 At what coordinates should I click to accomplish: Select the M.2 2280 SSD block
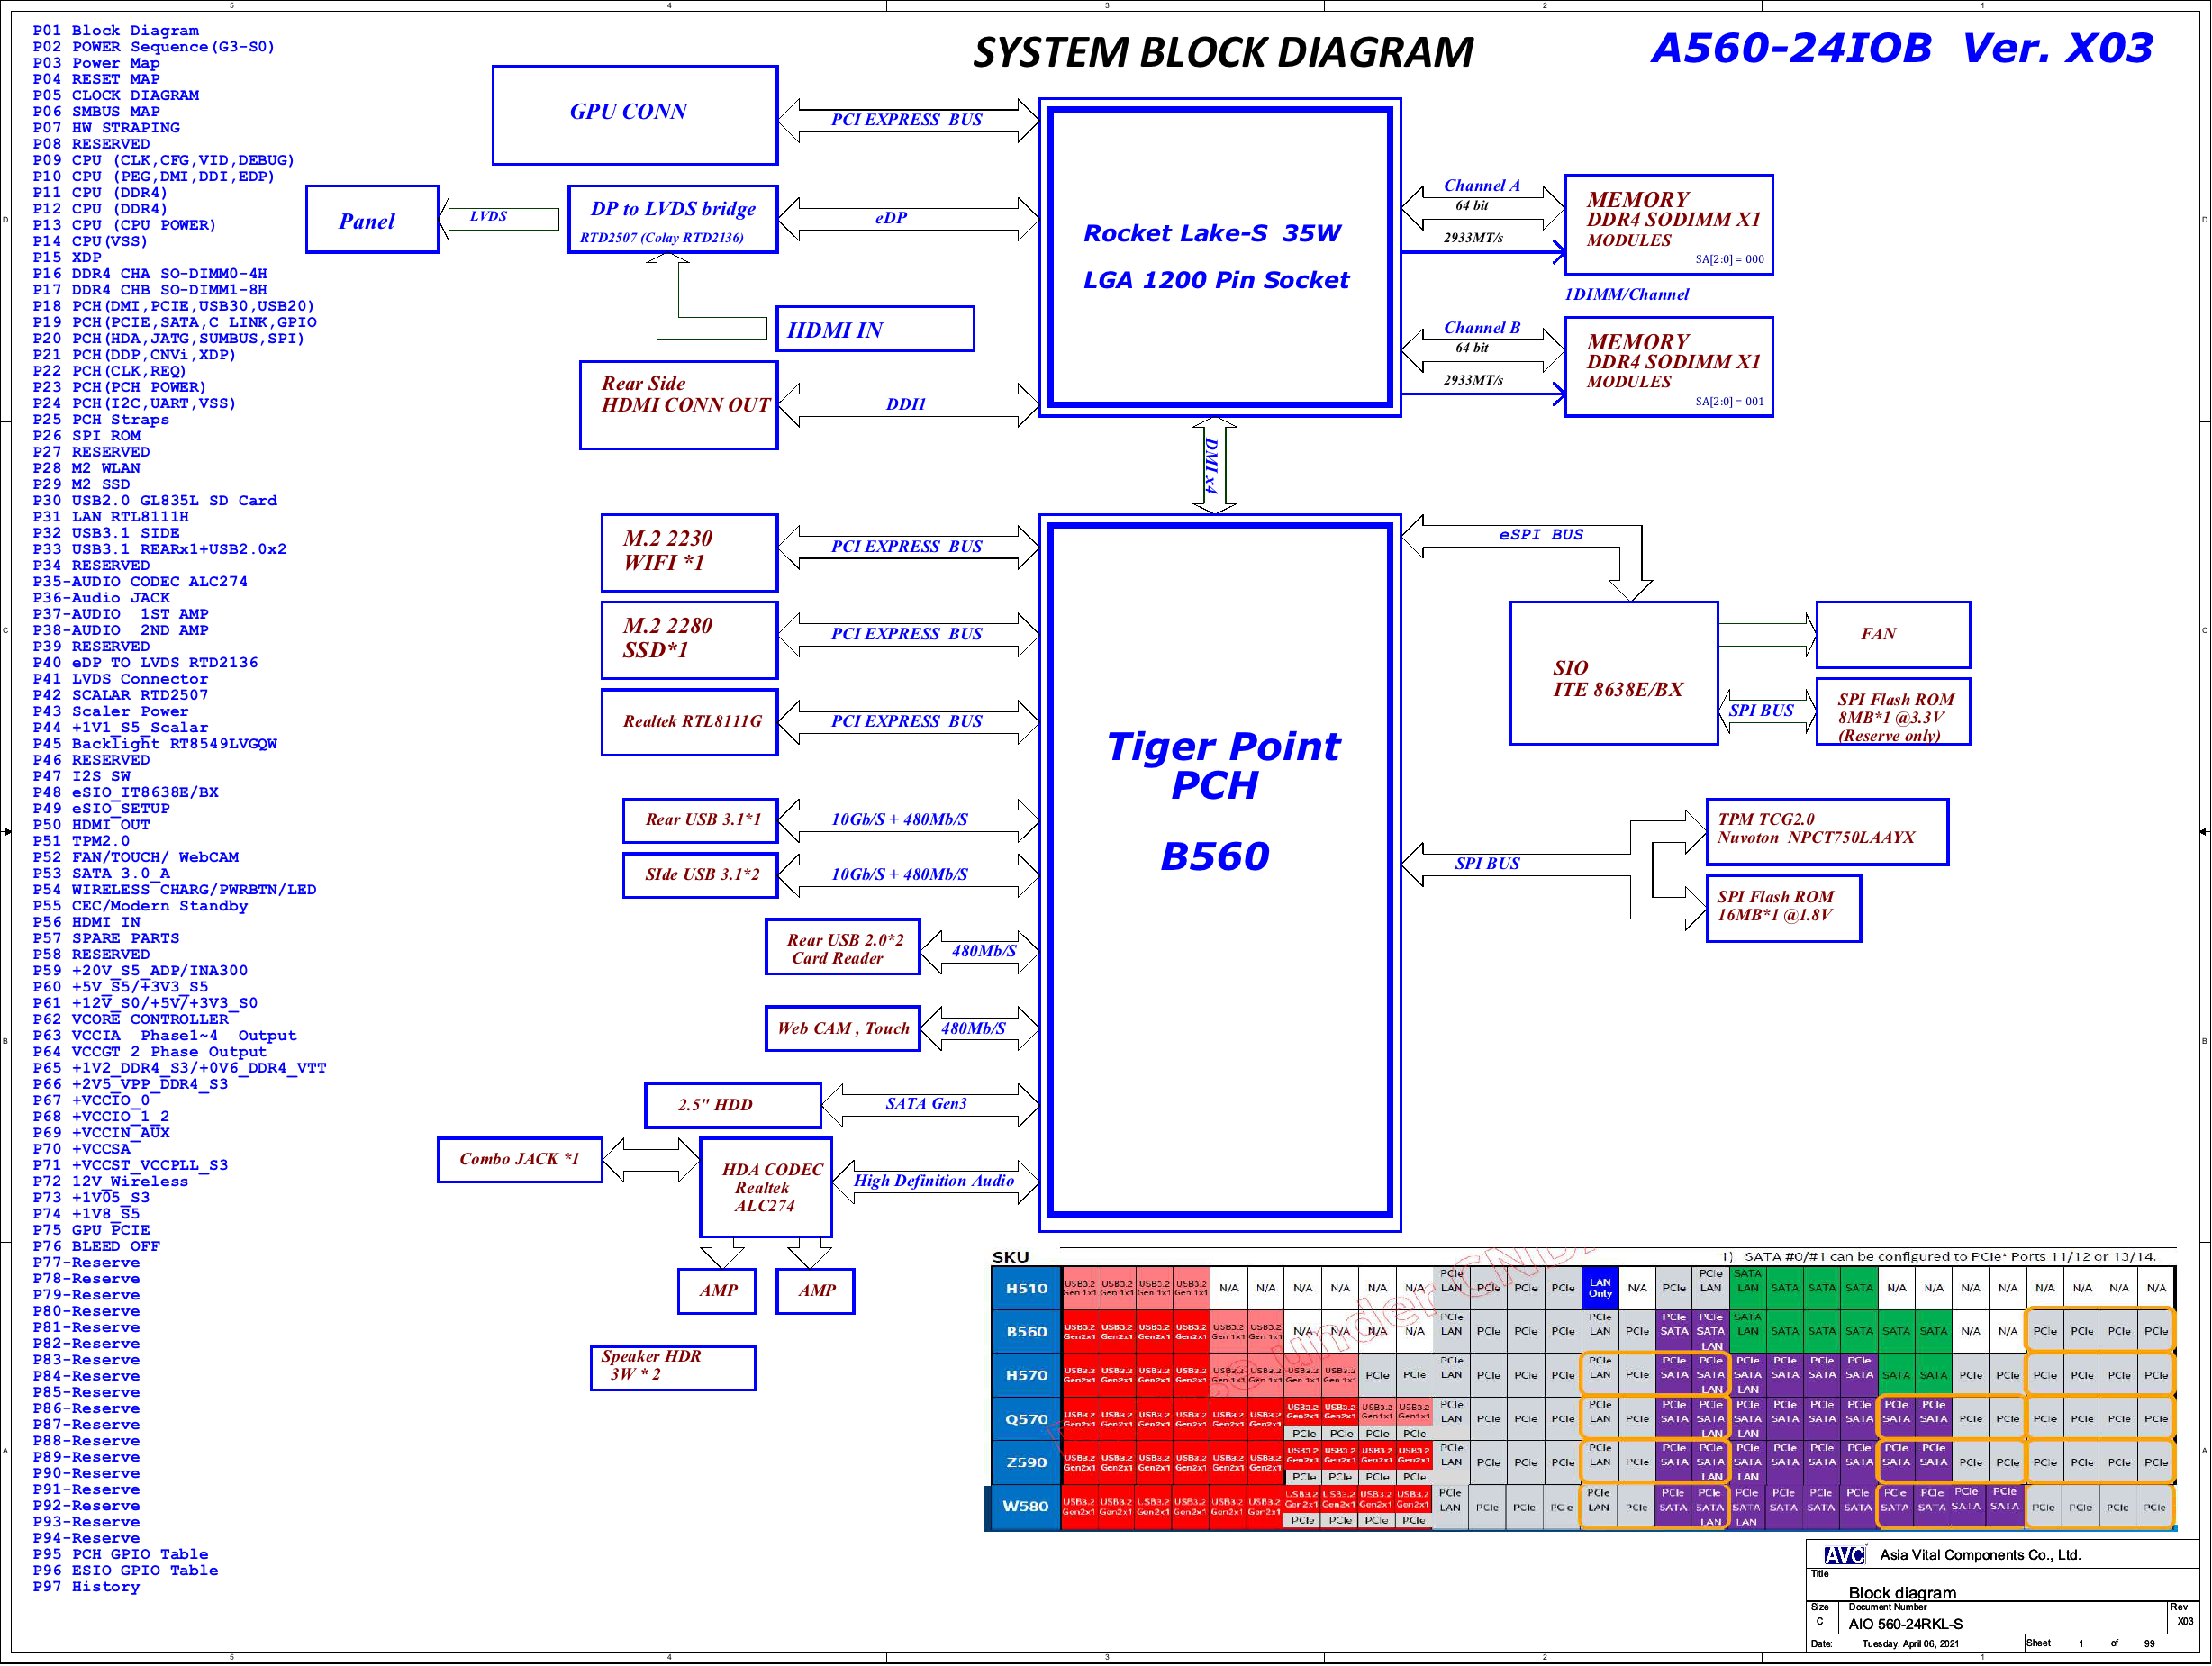click(689, 640)
